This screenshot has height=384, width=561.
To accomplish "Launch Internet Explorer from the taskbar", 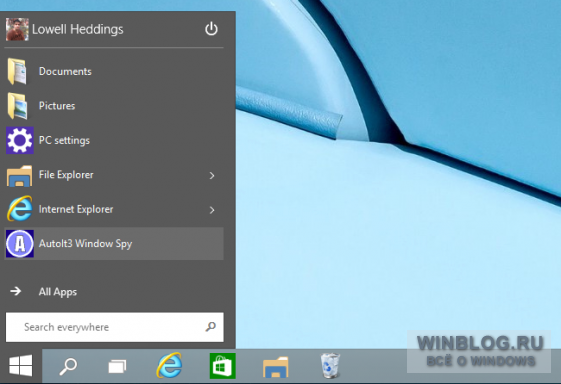I will click(x=169, y=365).
